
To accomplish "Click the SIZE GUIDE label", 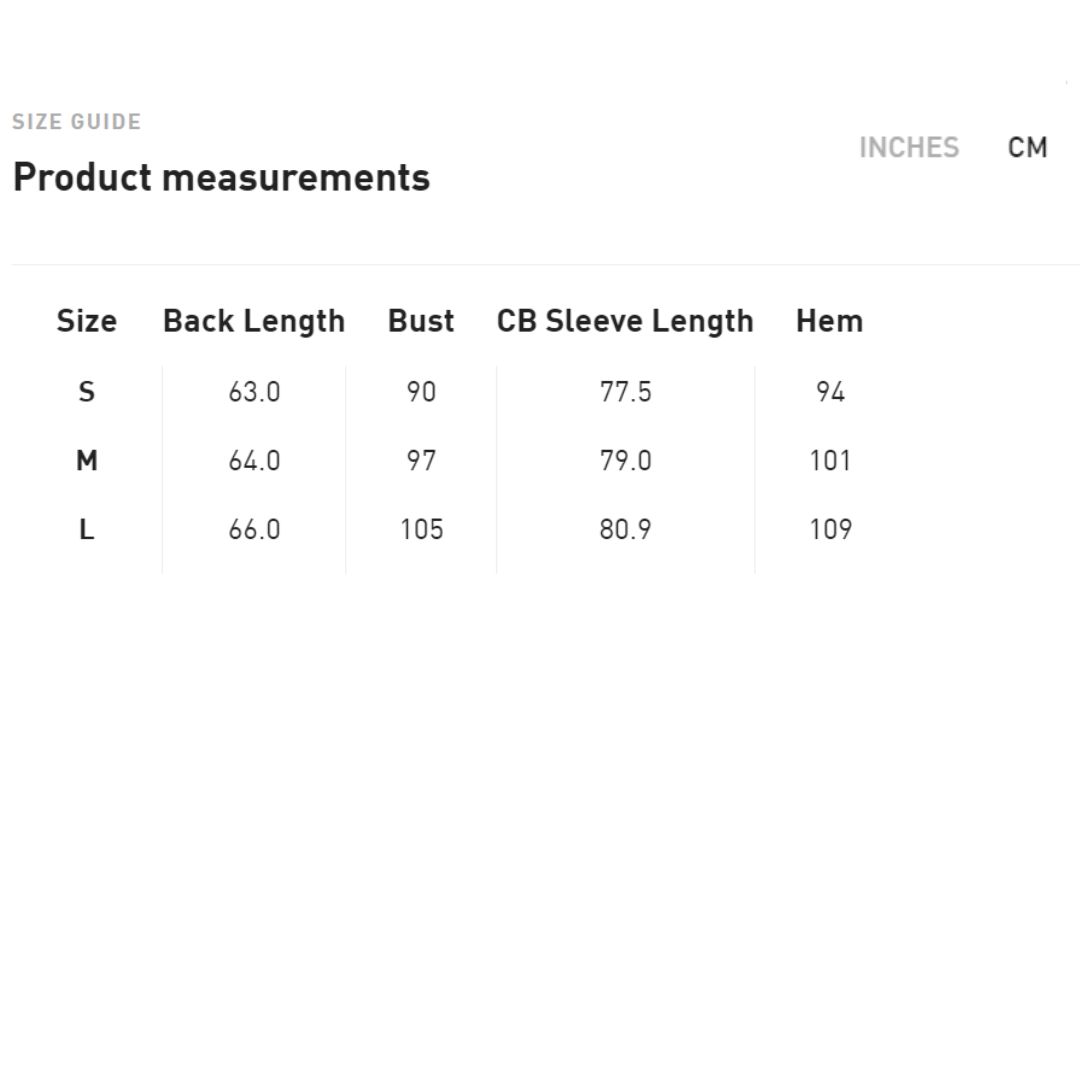I will [x=76, y=122].
